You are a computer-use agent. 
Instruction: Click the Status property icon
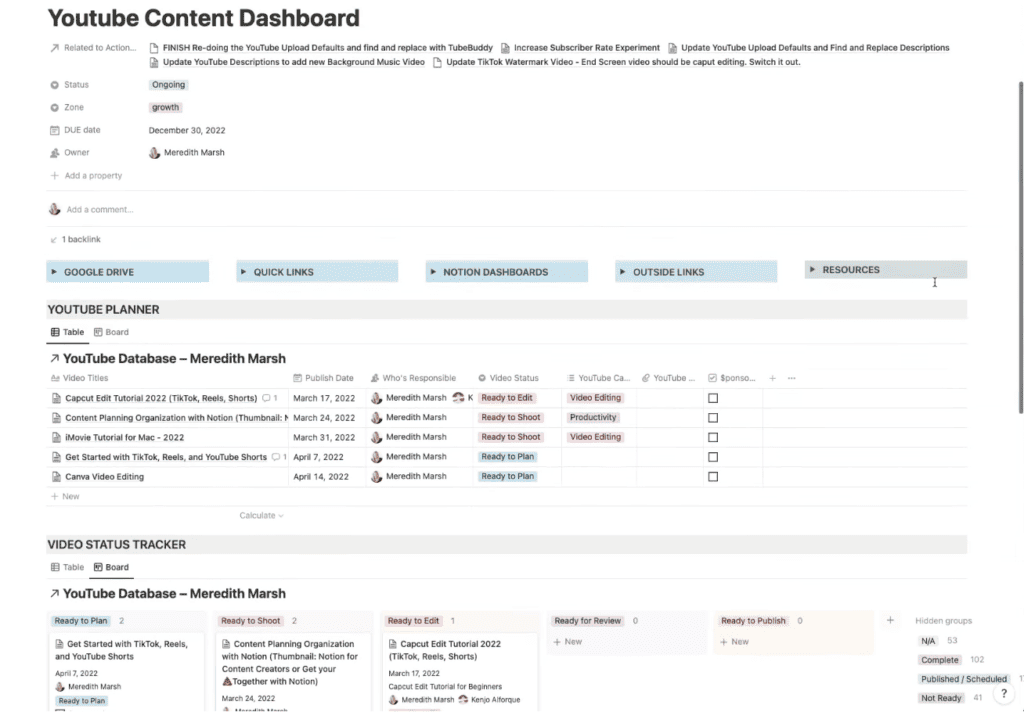[55, 85]
